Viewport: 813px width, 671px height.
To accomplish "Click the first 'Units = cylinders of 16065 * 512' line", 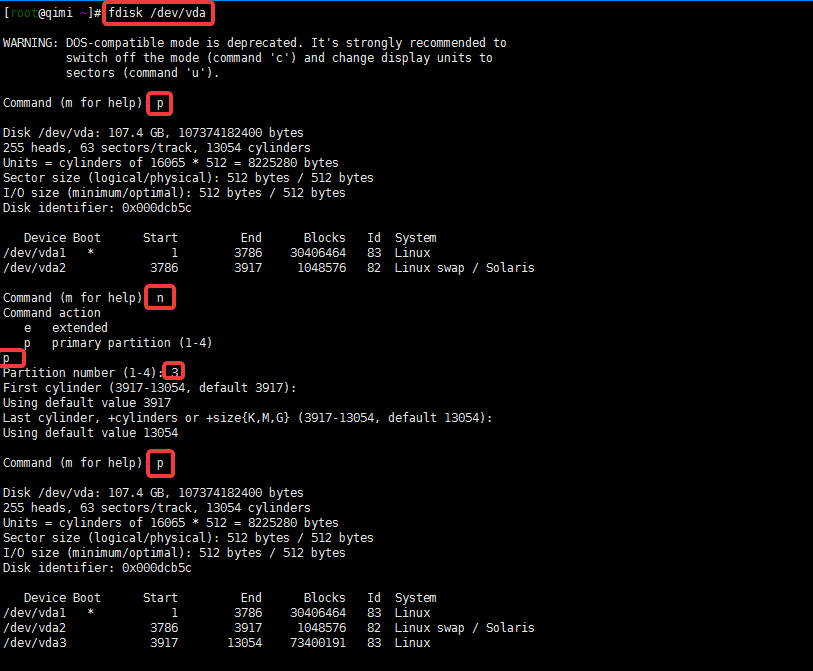I will click(x=171, y=163).
